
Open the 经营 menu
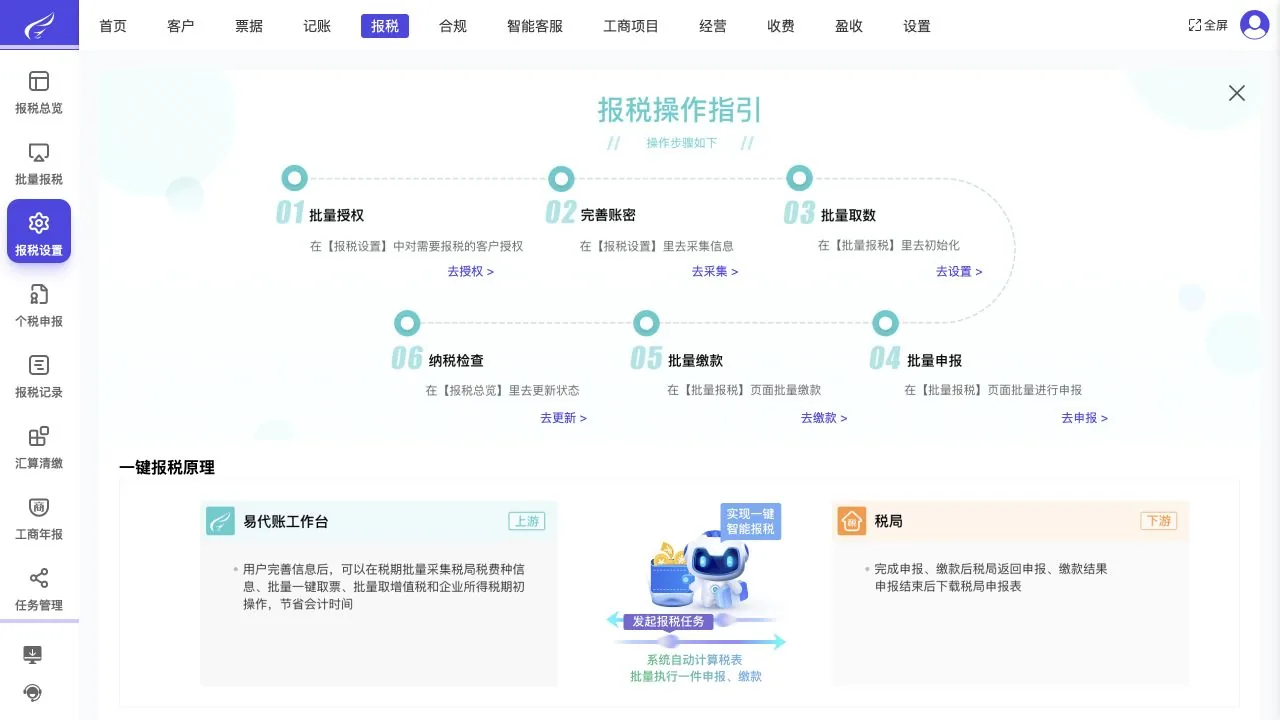[713, 26]
